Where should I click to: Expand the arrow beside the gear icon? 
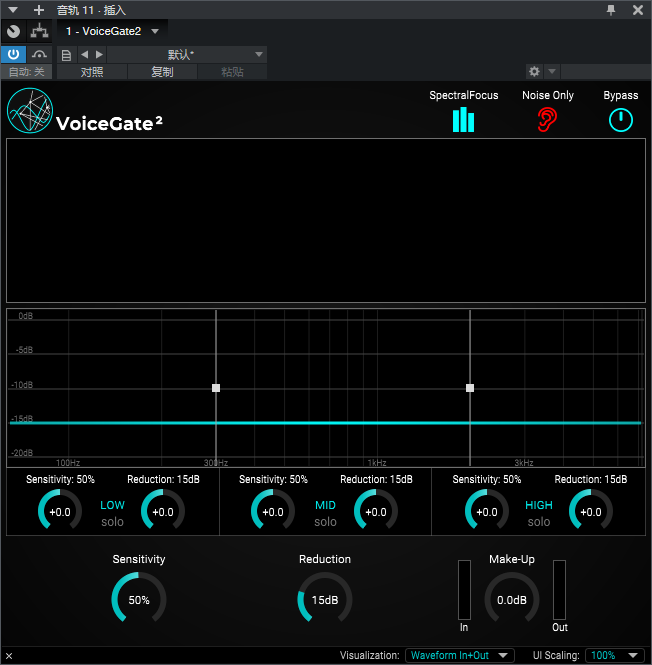pos(552,71)
